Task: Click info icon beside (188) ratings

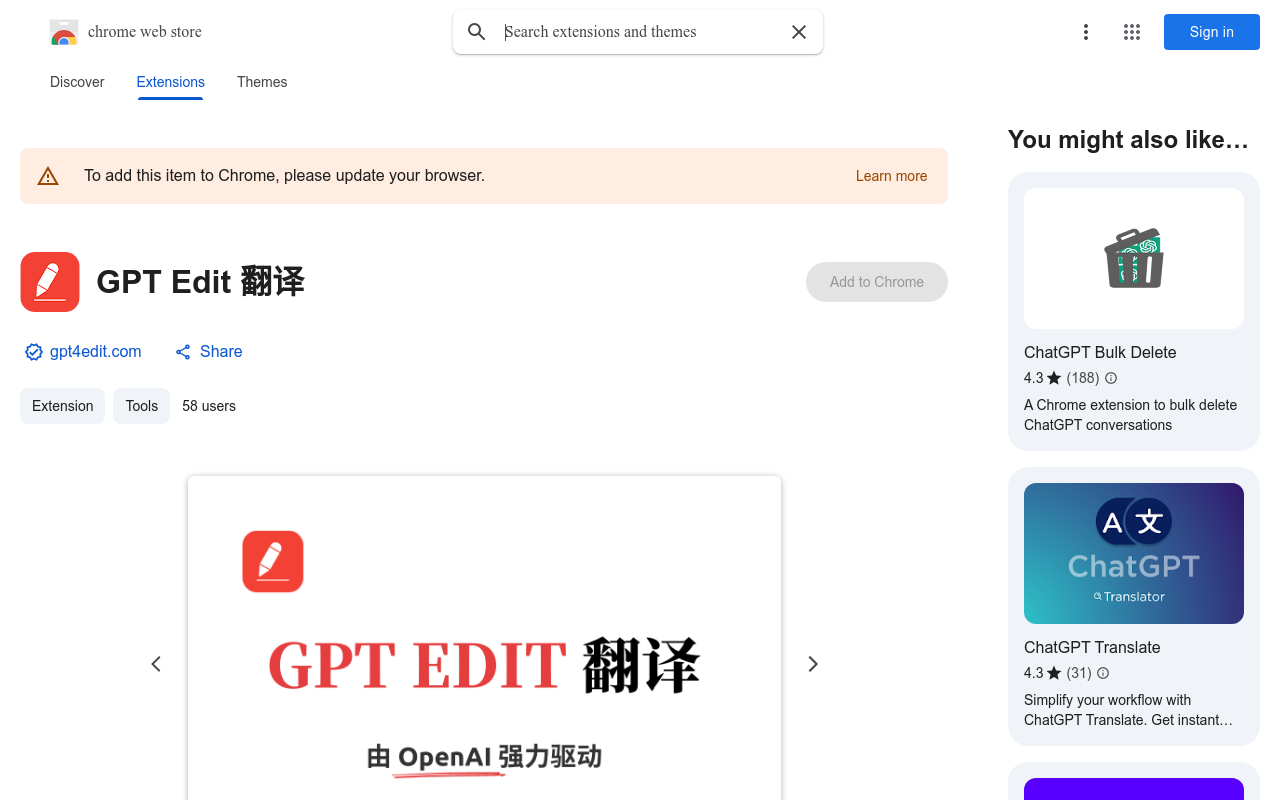Action: (1111, 378)
